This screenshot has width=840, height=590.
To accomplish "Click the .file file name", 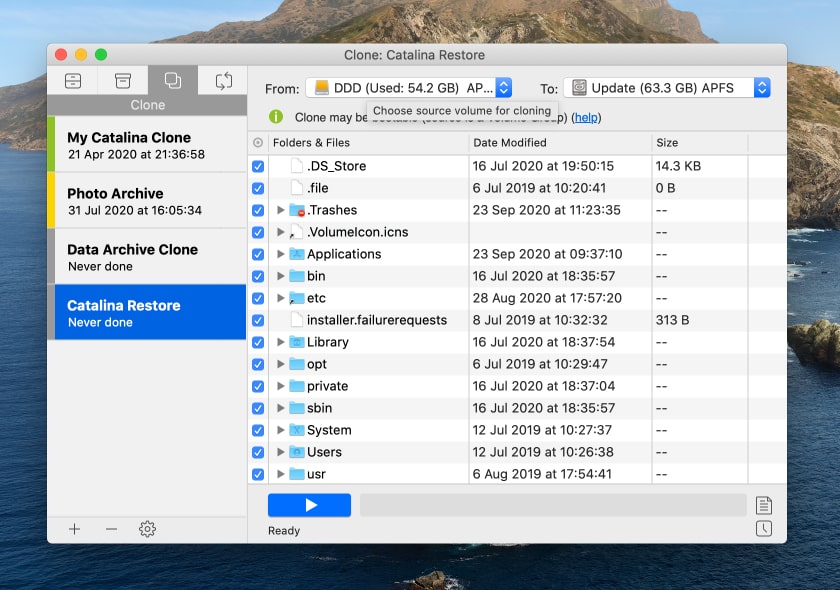I will coord(318,188).
